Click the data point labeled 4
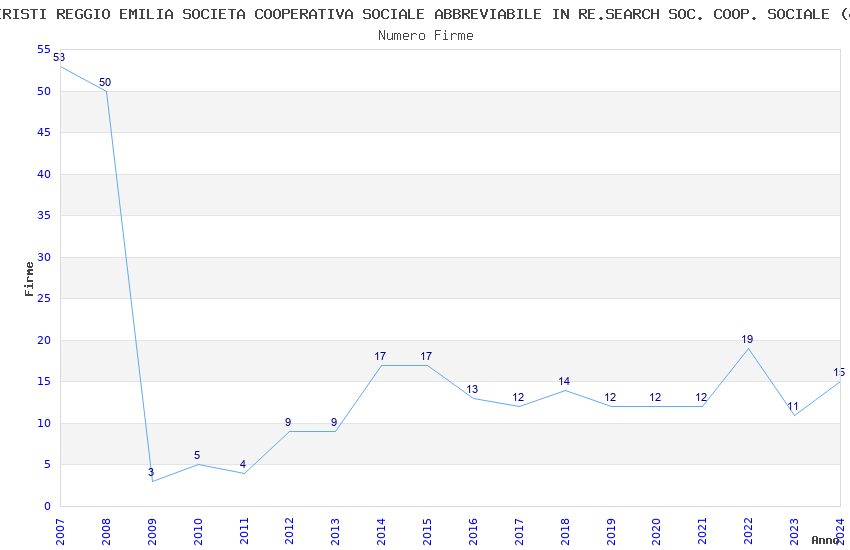850x550 pixels. pyautogui.click(x=244, y=473)
